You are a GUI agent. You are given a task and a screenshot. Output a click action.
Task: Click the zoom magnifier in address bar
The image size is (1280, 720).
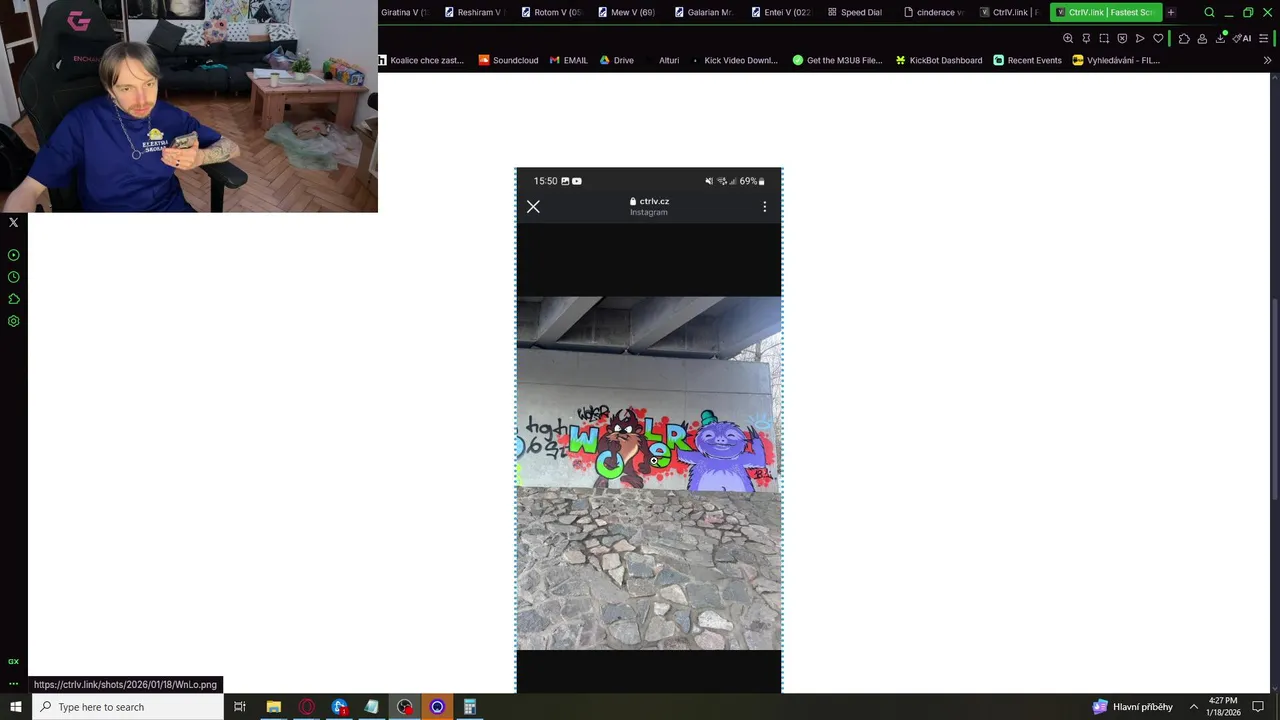1068,38
